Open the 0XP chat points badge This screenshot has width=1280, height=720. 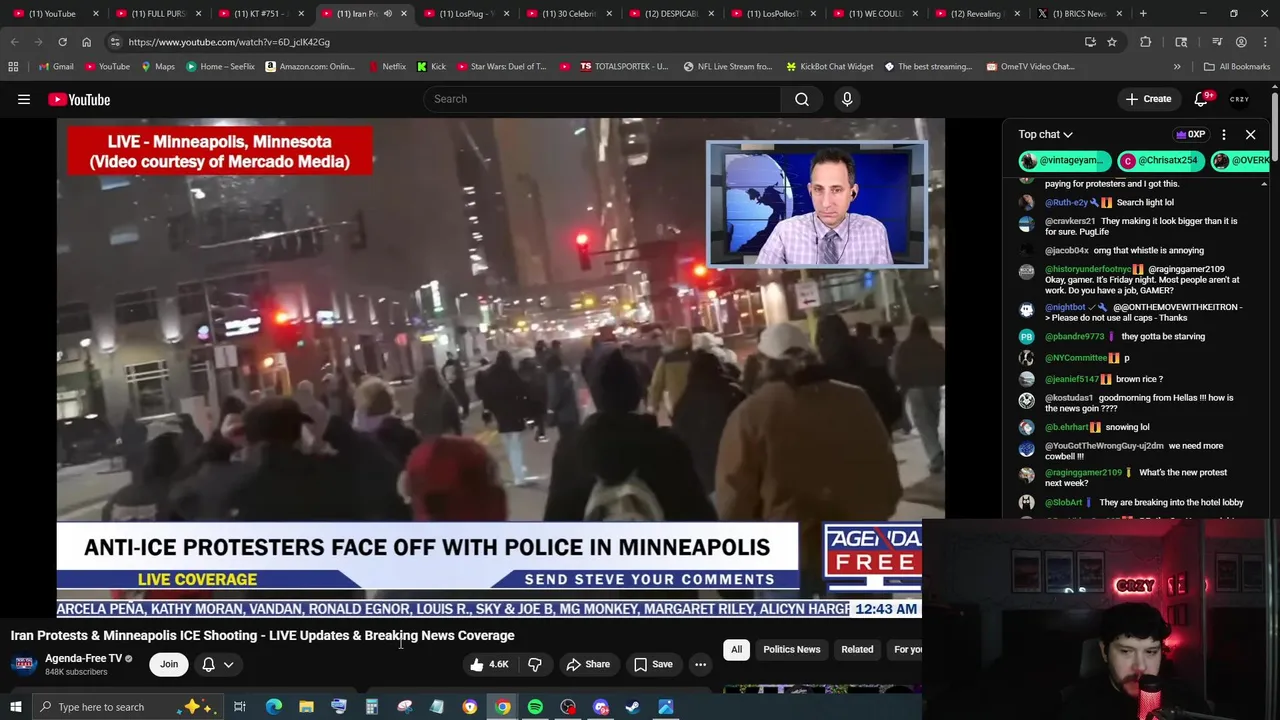point(1190,134)
